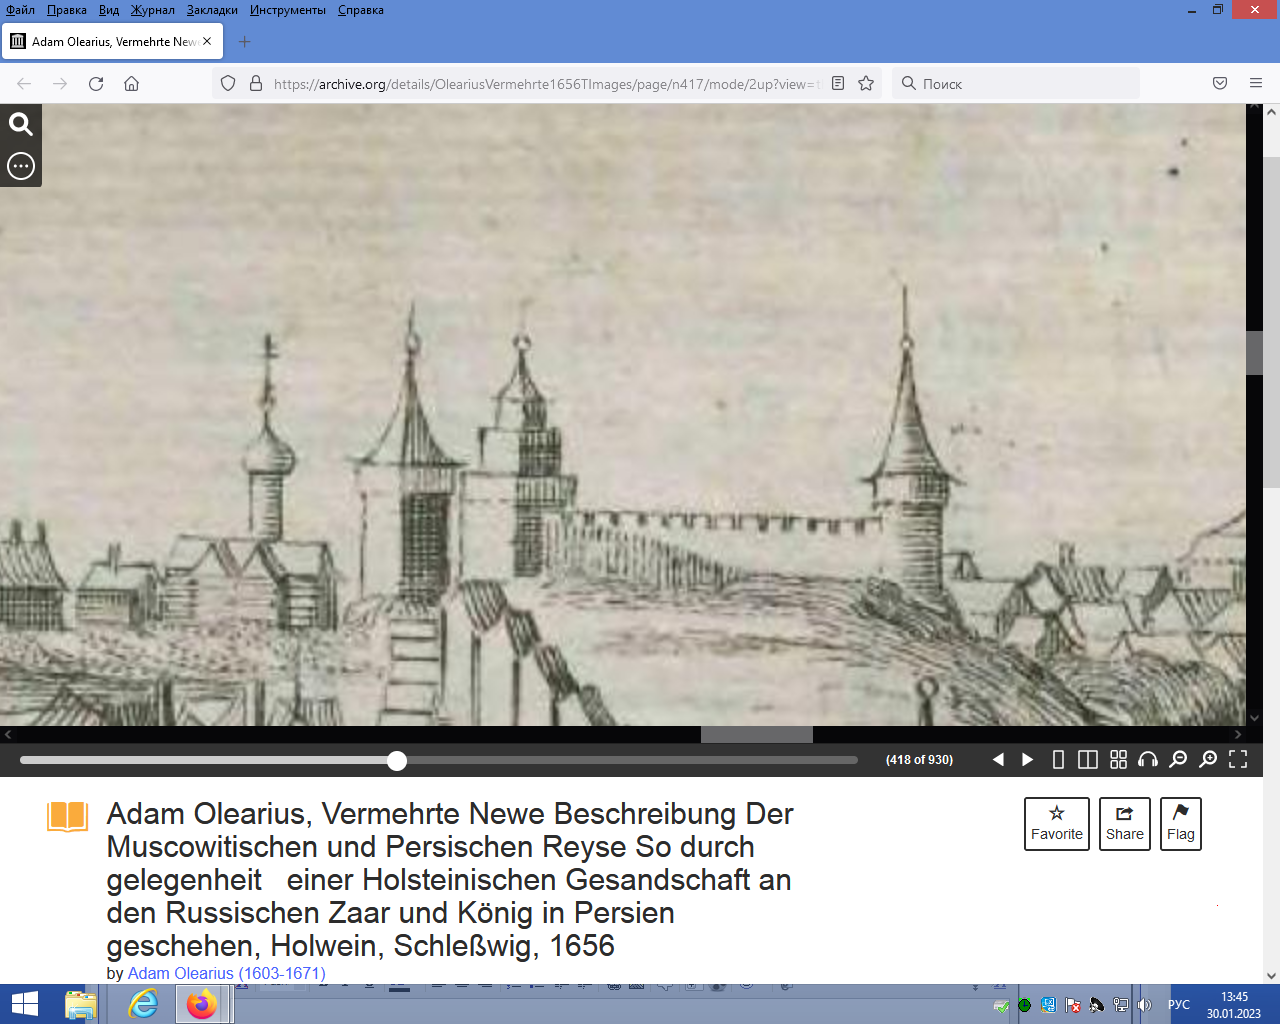Click the page position slider handle

point(397,761)
